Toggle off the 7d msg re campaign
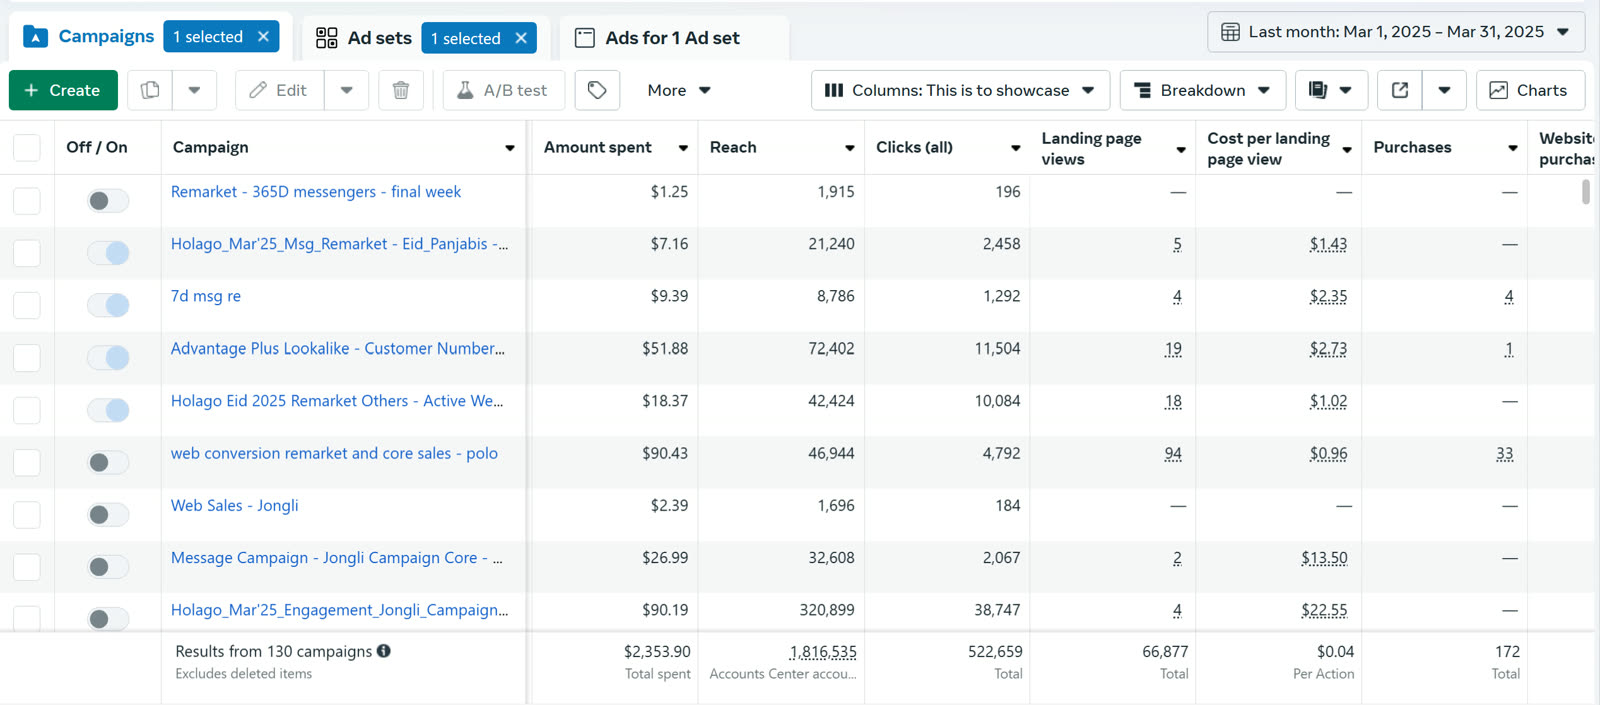1600x705 pixels. (x=108, y=305)
